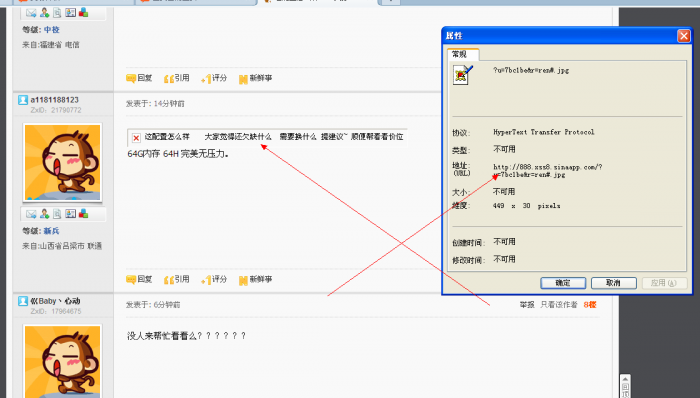Select the text 64G内存 64H 完美无压力。

178,154
